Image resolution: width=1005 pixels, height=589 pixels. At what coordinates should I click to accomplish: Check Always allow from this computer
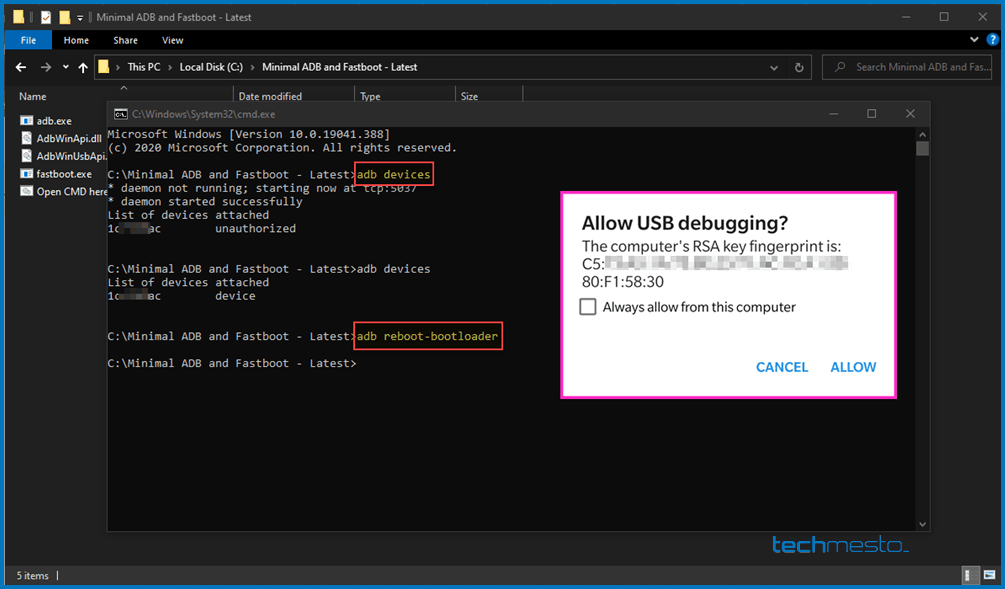click(x=588, y=307)
